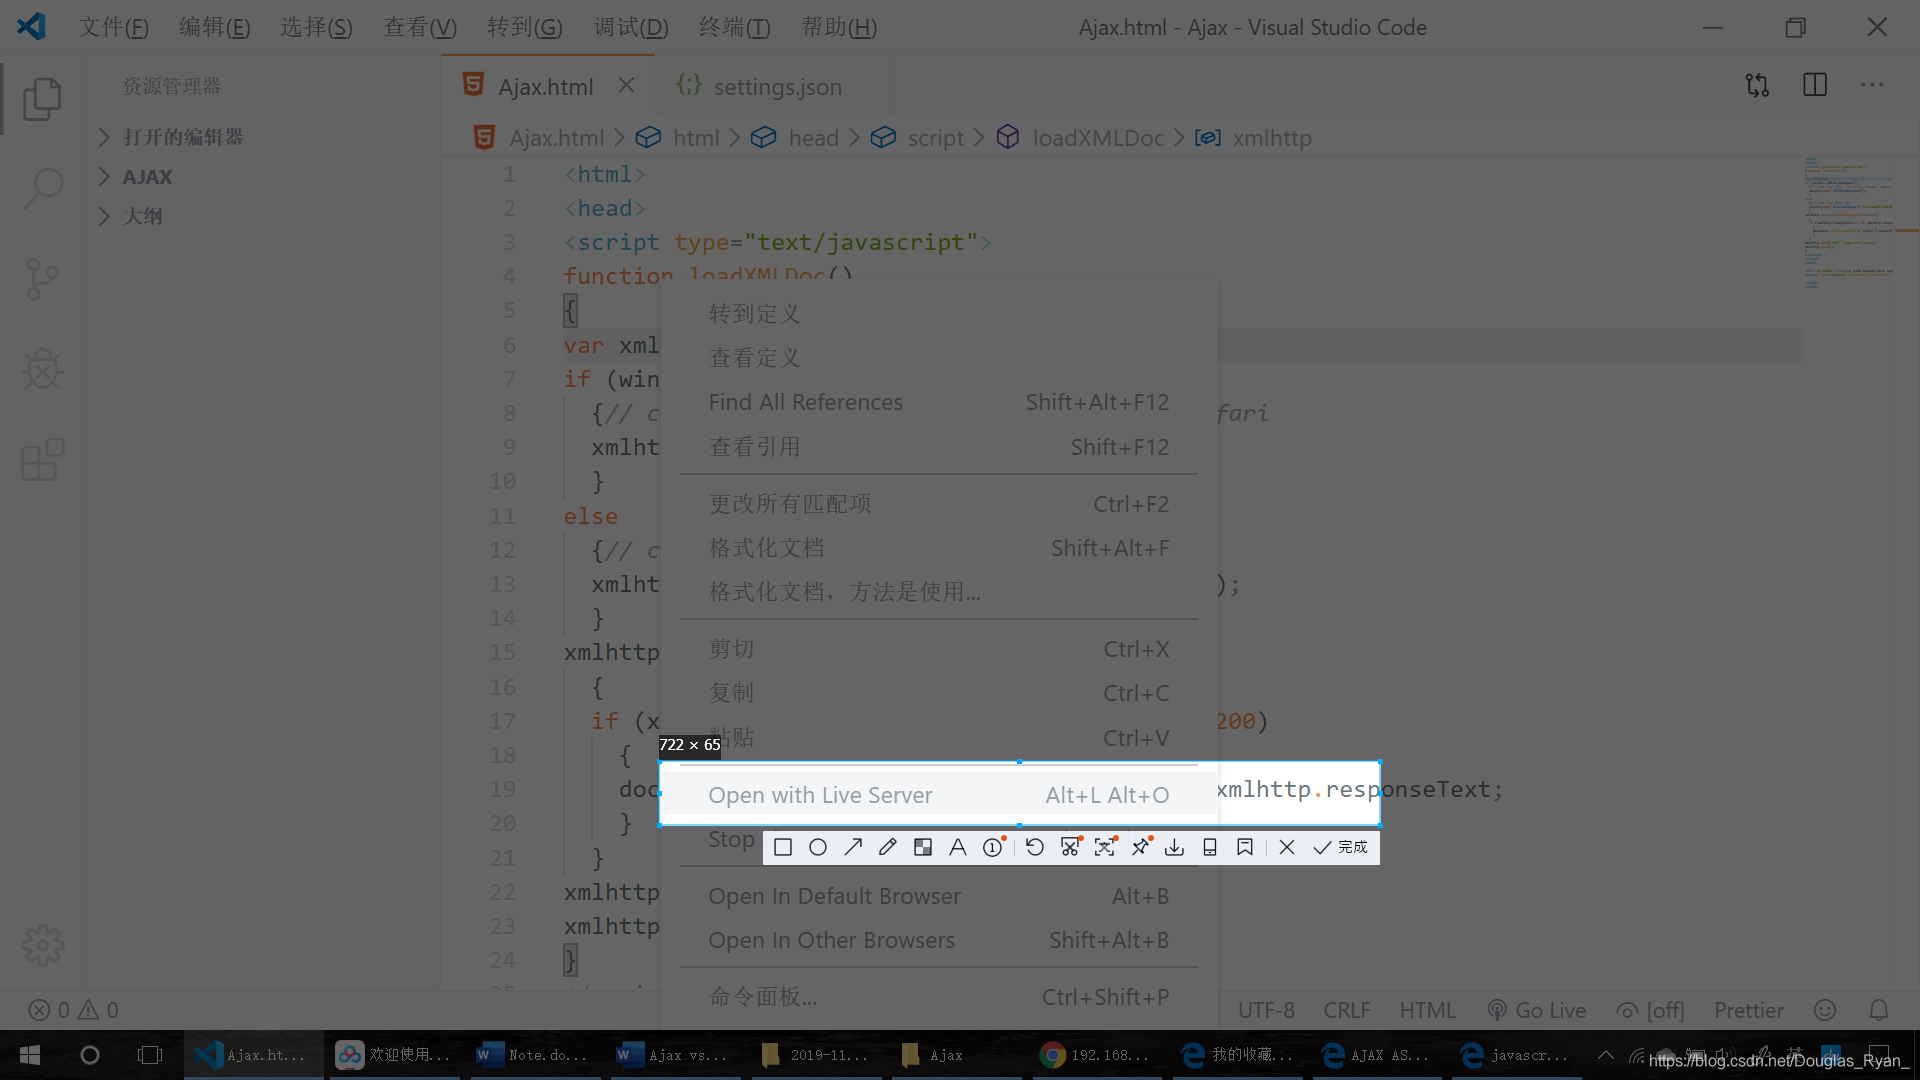Screen dimensions: 1920x1080
Task: Choose Open with Live Server
Action: tap(820, 796)
